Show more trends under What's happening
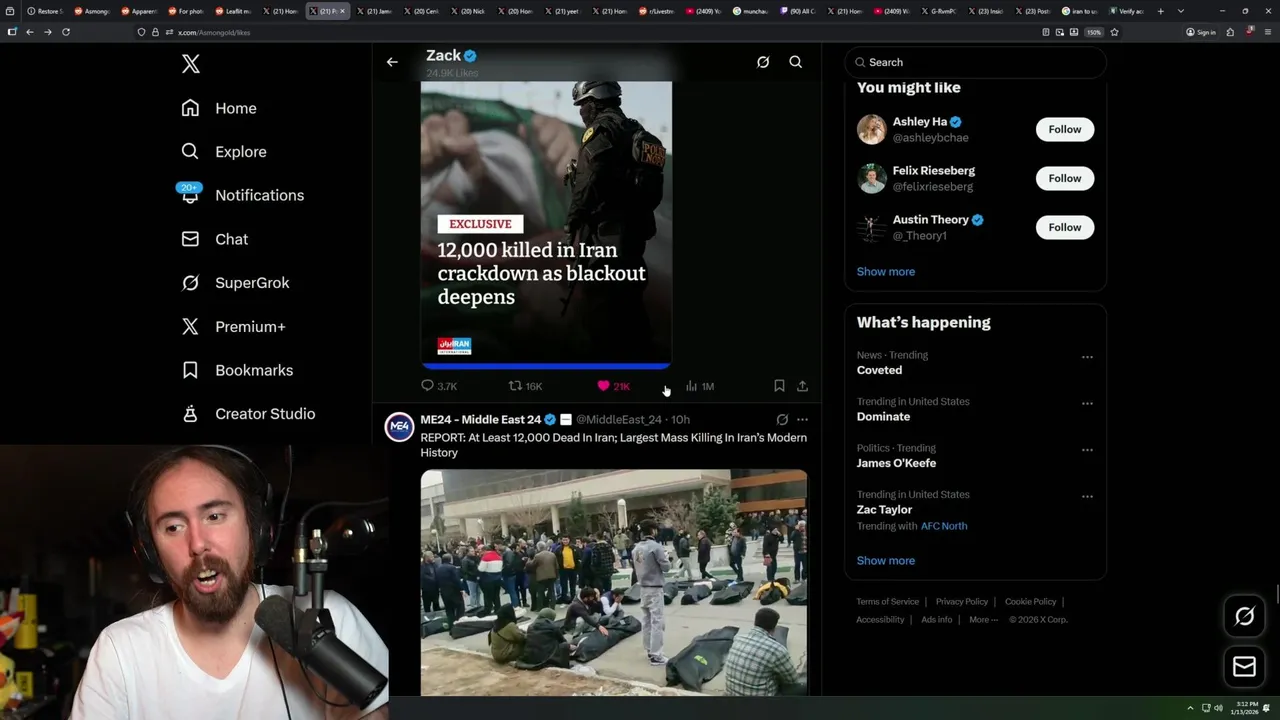Viewport: 1280px width, 720px height. point(885,561)
